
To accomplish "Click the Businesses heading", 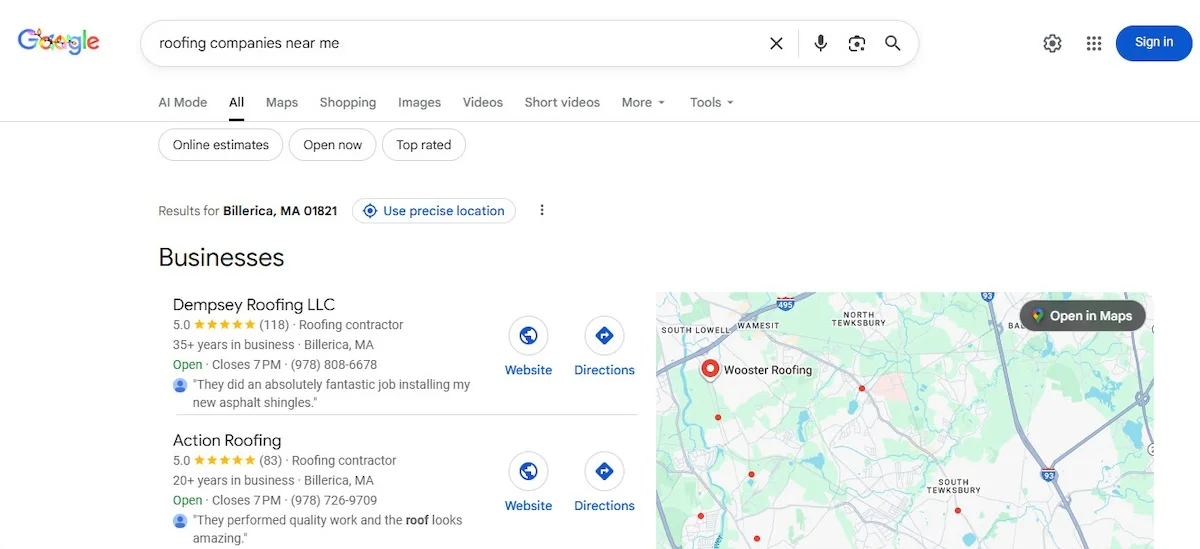I will [x=221, y=257].
